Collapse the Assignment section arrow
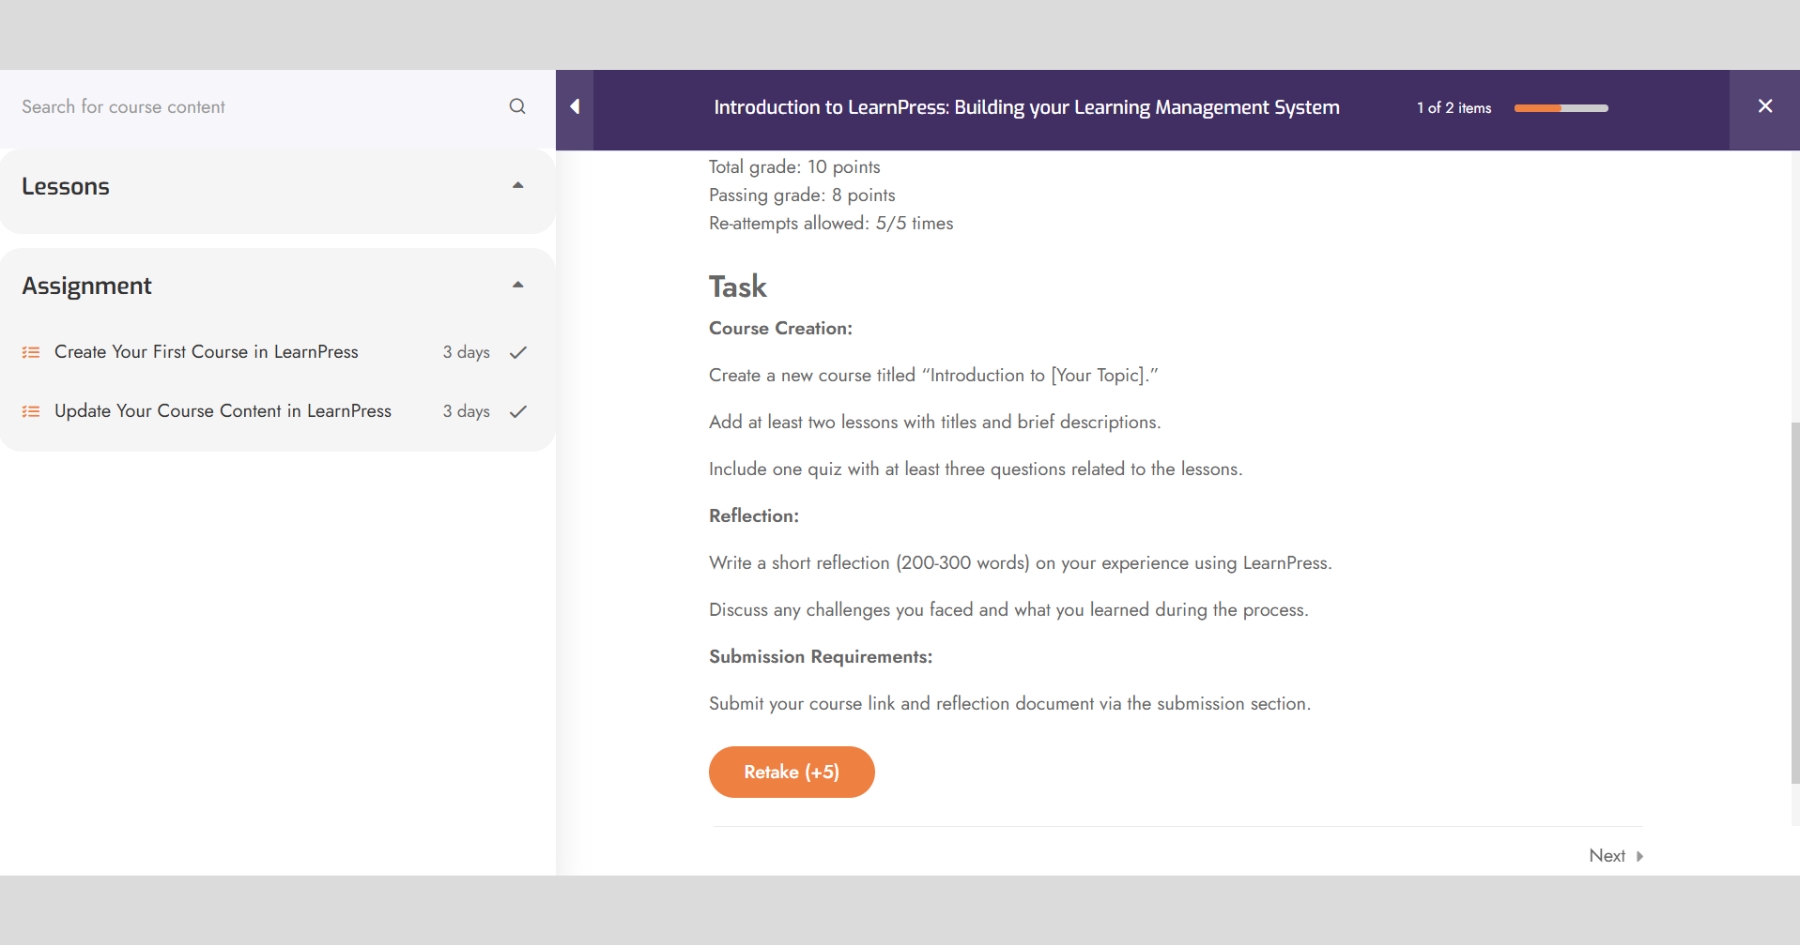Image resolution: width=1800 pixels, height=945 pixels. (x=518, y=285)
